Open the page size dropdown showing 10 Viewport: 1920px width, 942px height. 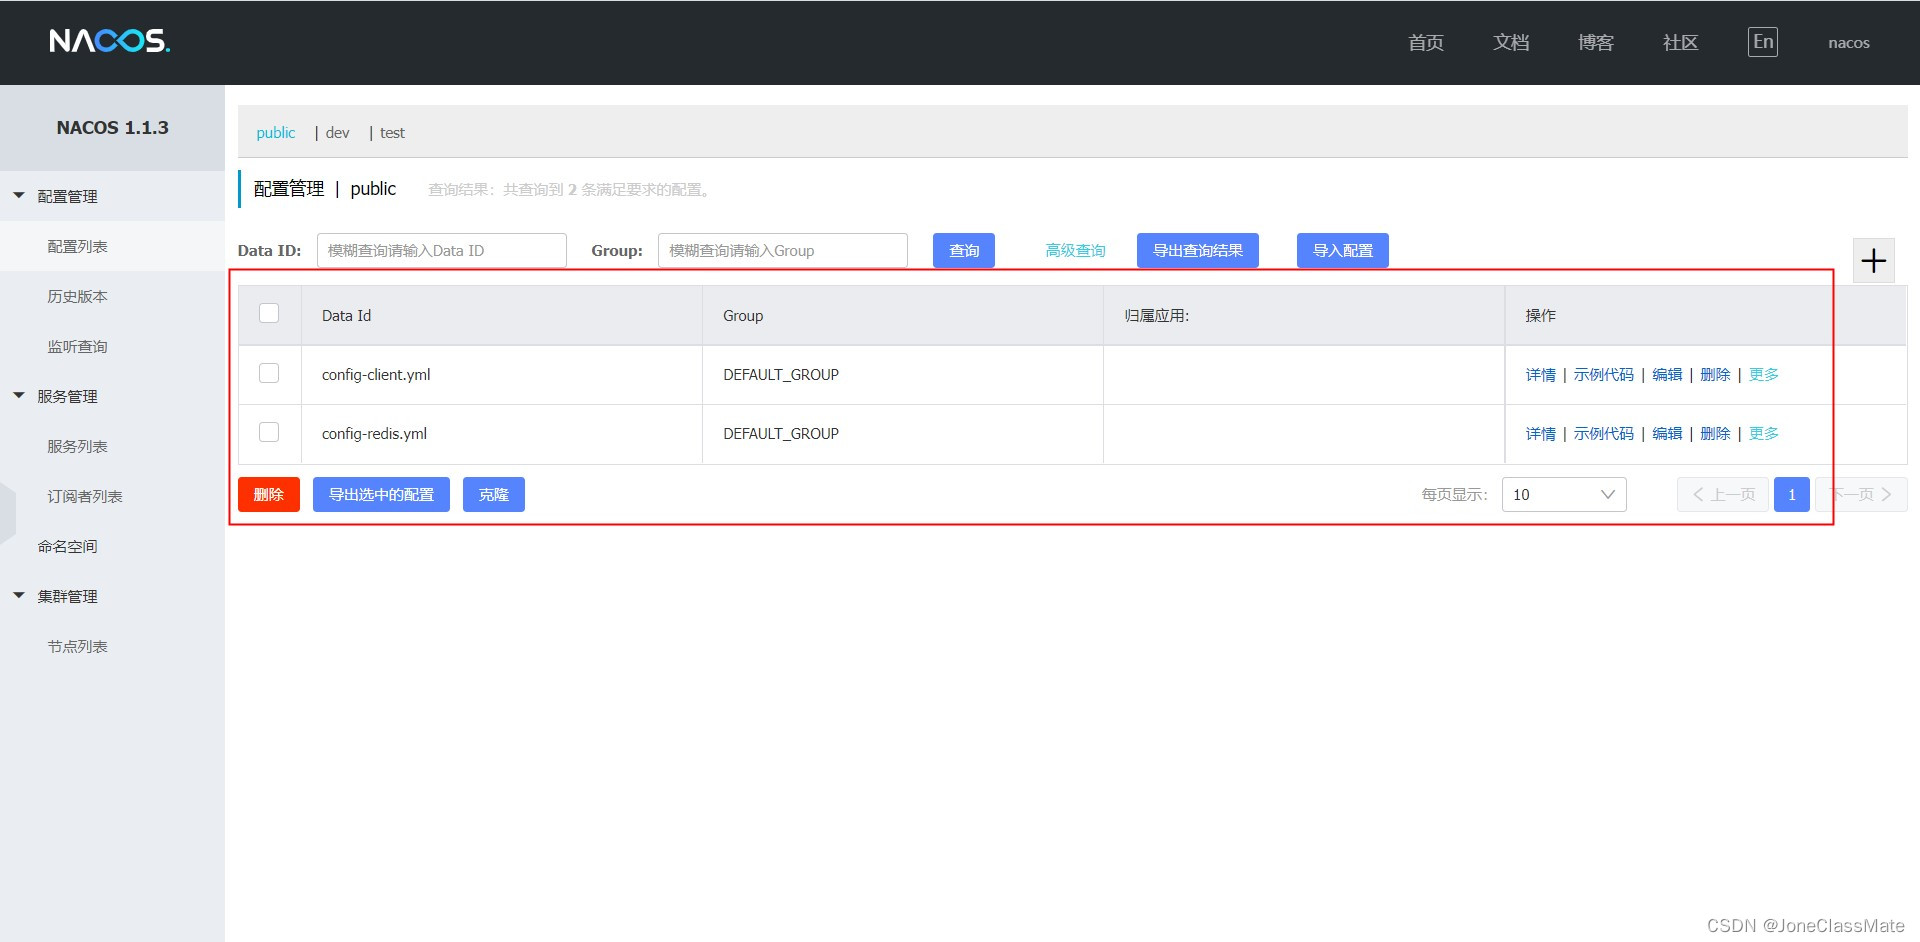1564,495
